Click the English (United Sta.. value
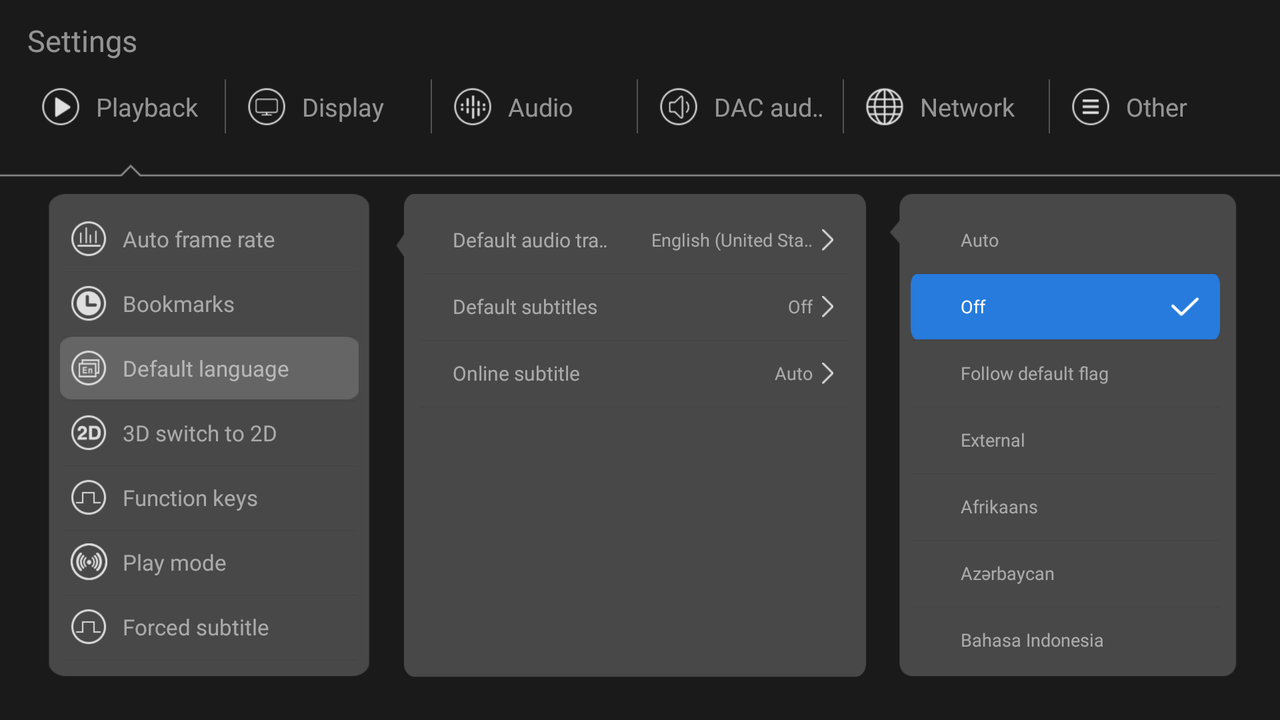Viewport: 1280px width, 720px height. click(732, 240)
